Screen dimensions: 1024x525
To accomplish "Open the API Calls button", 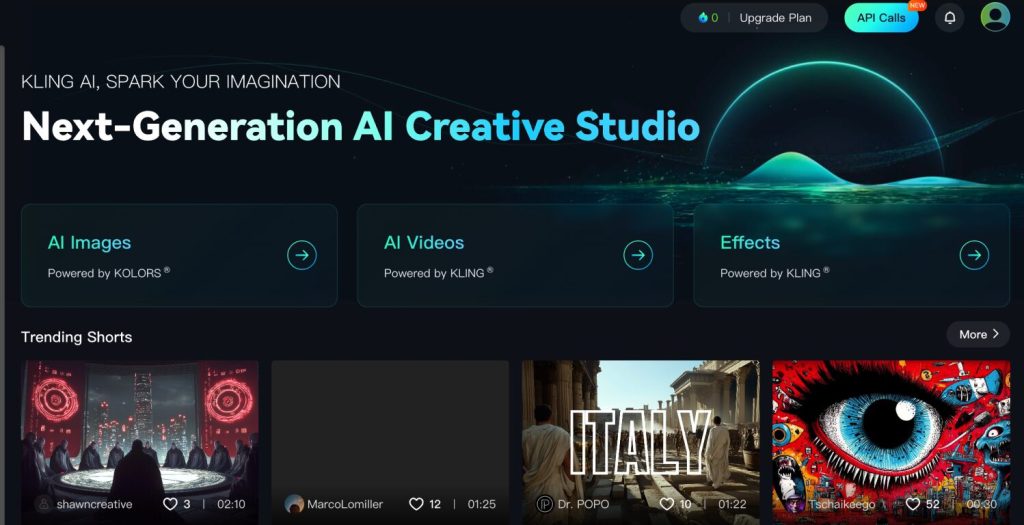I will pos(881,18).
